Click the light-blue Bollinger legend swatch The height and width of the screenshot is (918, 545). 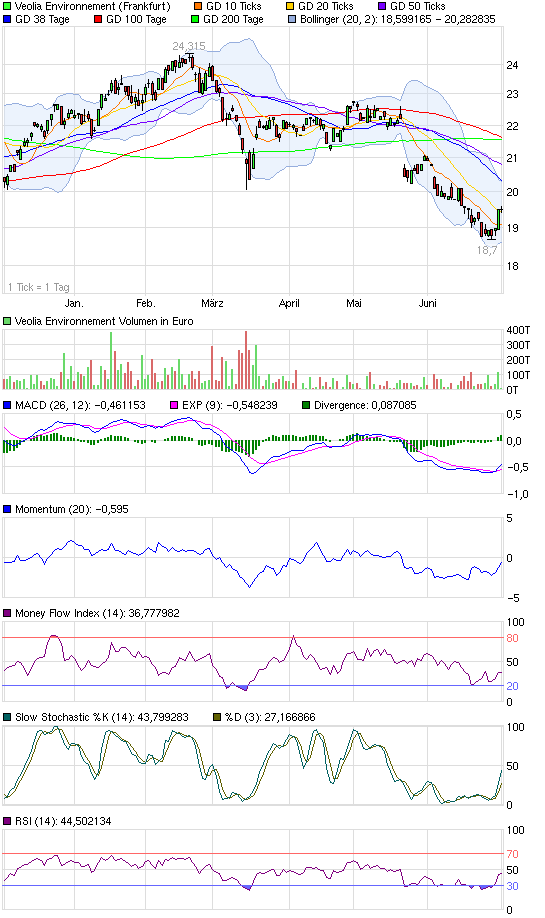click(292, 19)
